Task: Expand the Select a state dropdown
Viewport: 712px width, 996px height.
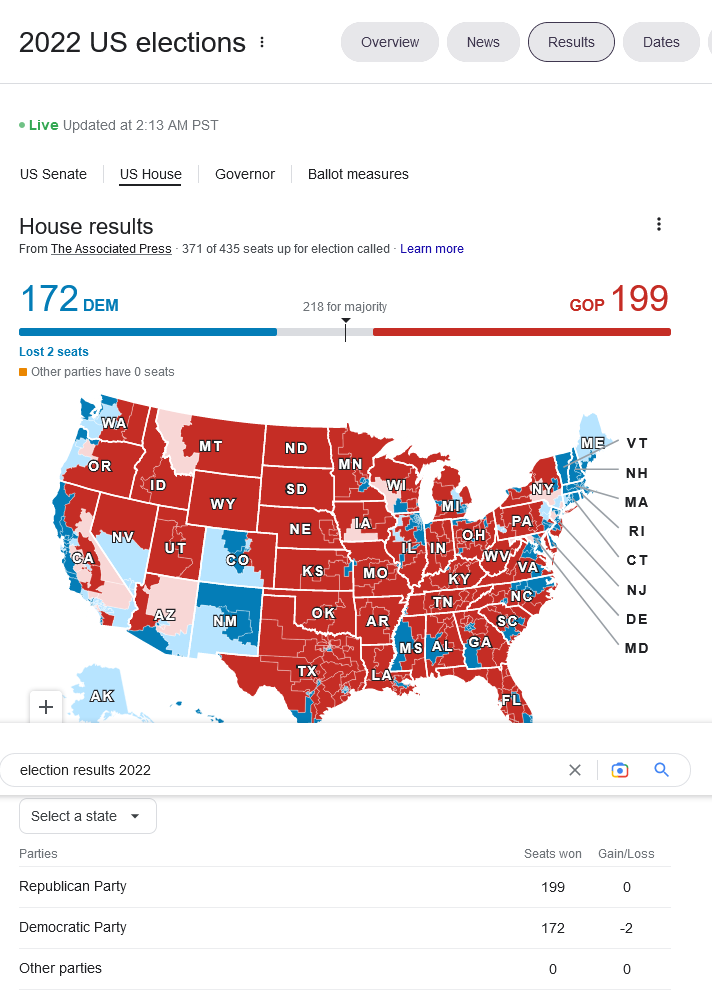Action: coord(87,816)
